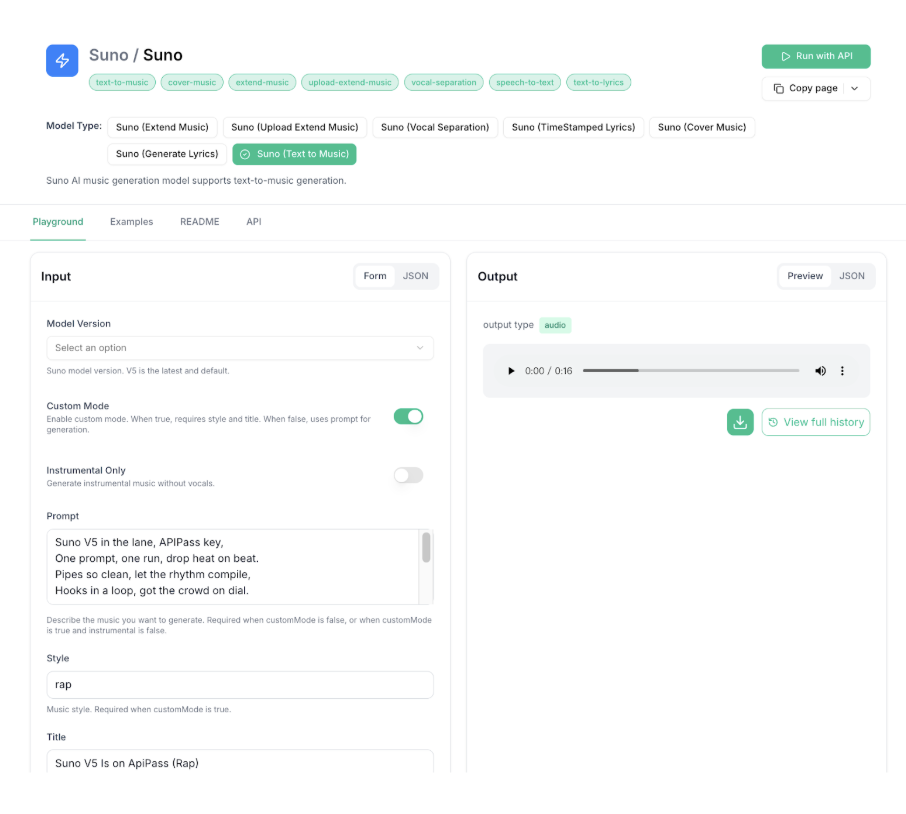Image resolution: width=906 pixels, height=814 pixels.
Task: Open View full history
Action: (815, 422)
